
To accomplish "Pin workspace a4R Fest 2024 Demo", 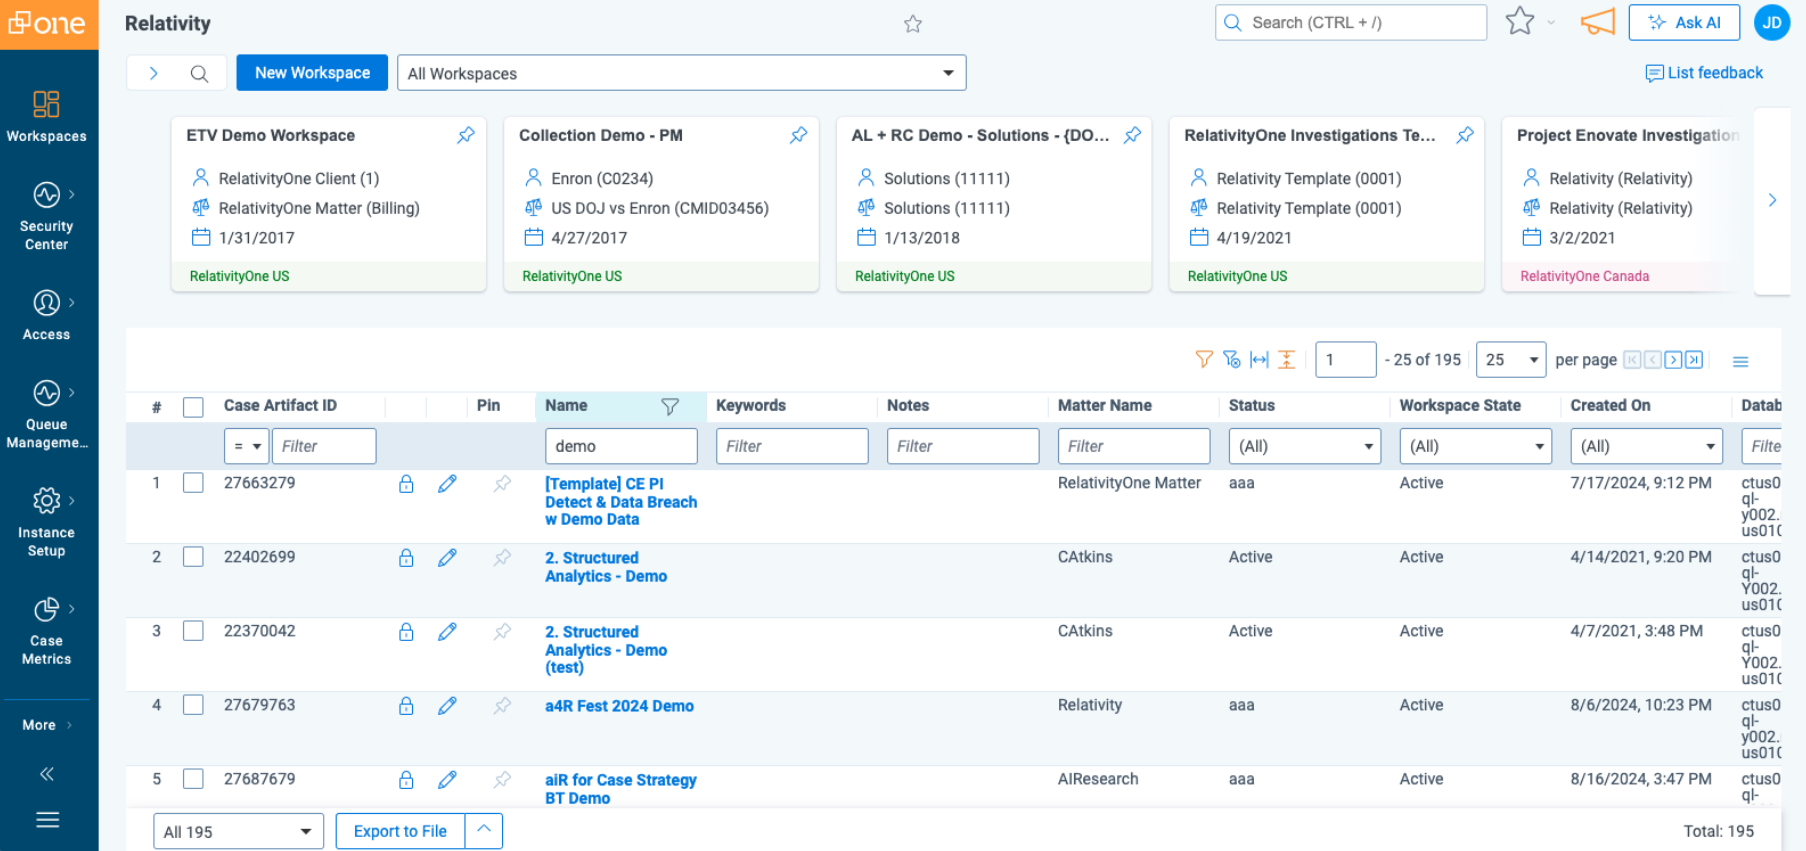I will [502, 706].
